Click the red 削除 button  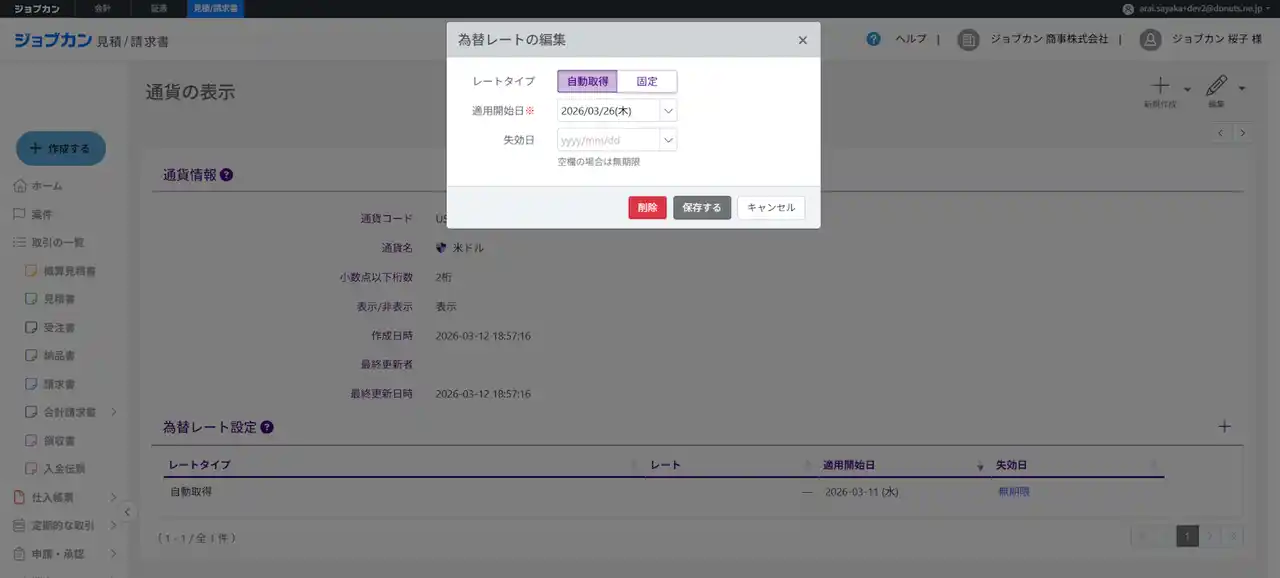click(x=647, y=208)
